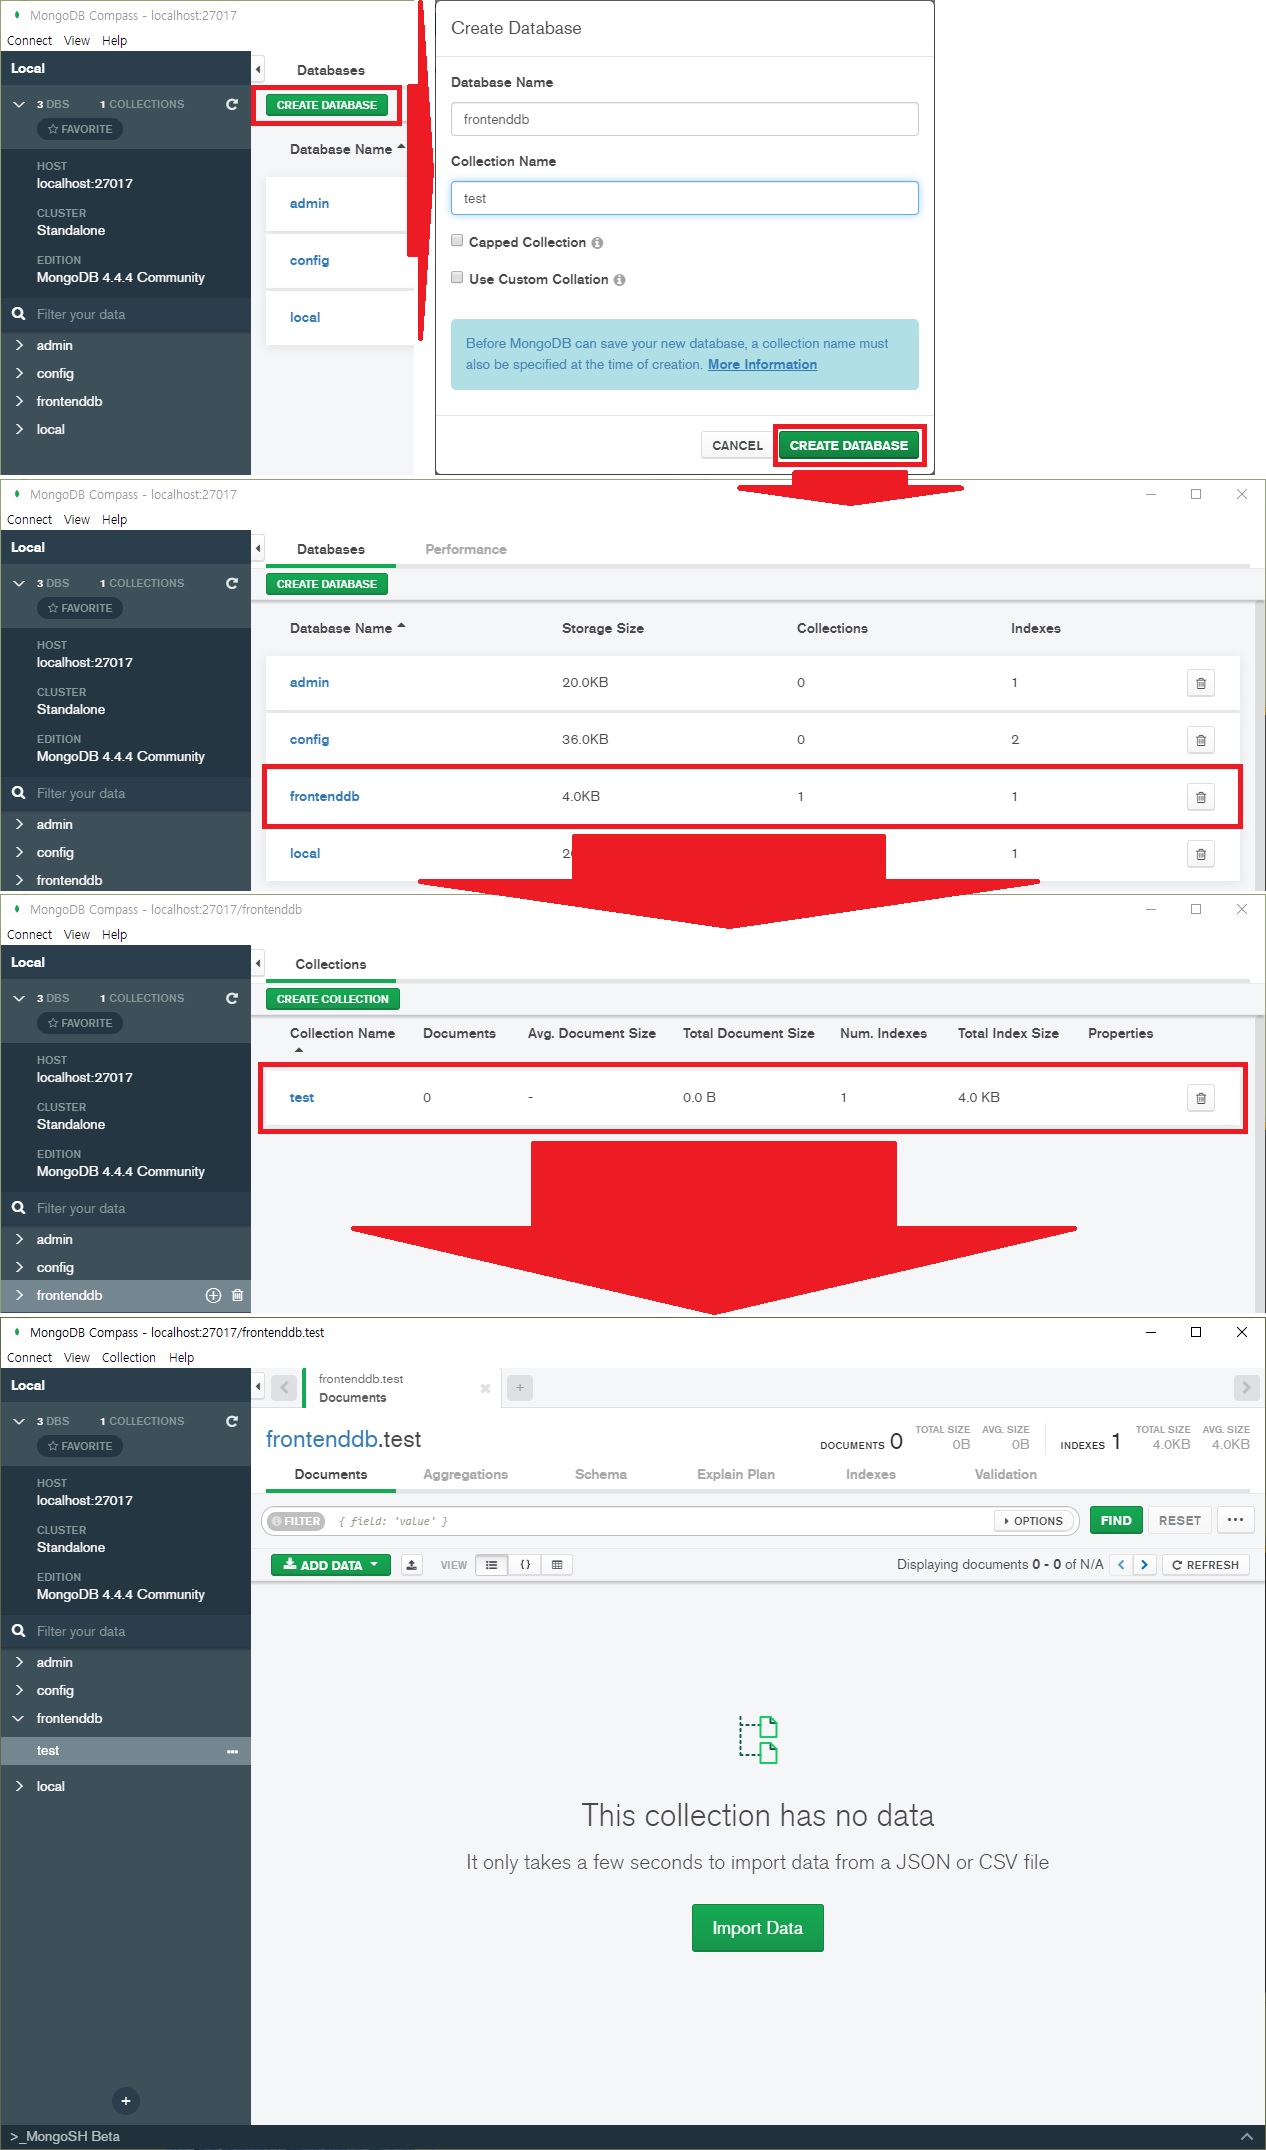Click REFRESH in the documents toolbar
The image size is (1266, 2150).
coord(1206,1565)
